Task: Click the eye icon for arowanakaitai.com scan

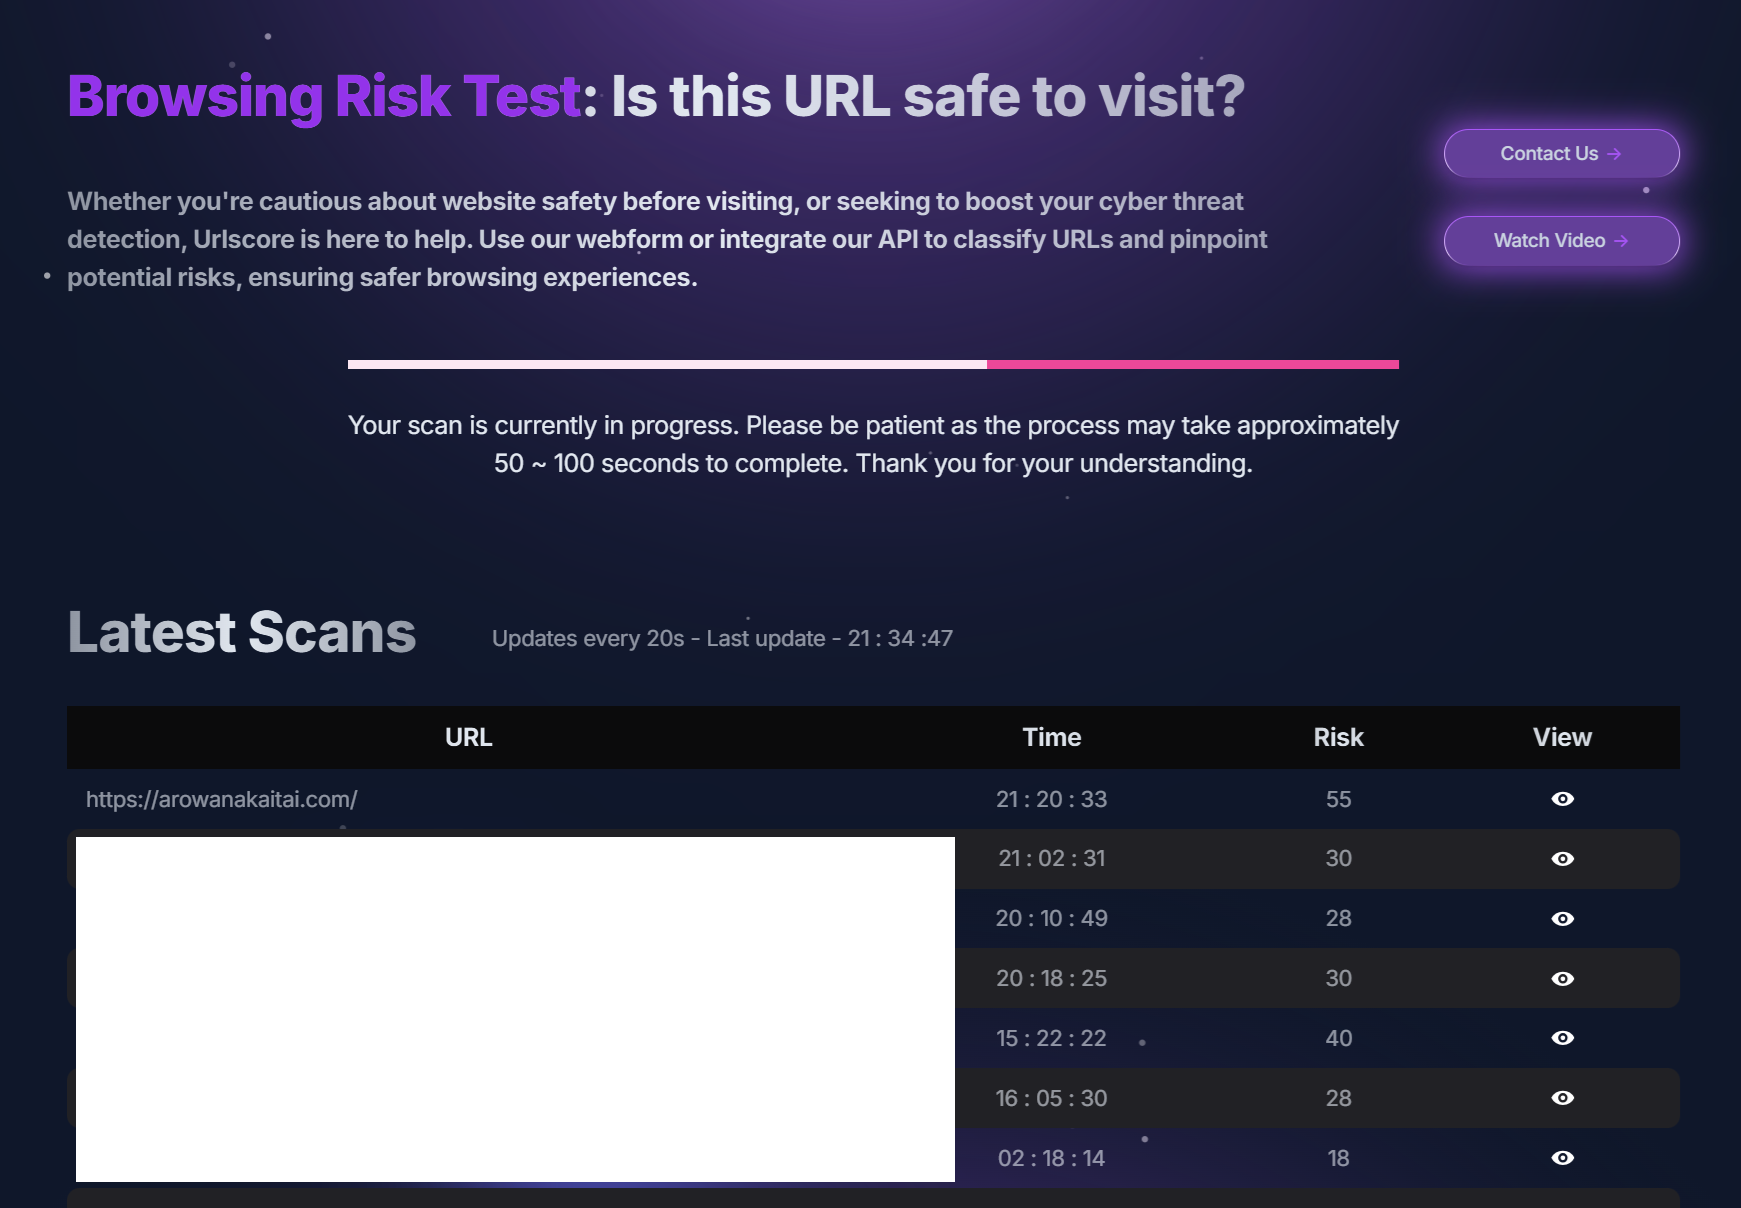Action: tap(1562, 799)
